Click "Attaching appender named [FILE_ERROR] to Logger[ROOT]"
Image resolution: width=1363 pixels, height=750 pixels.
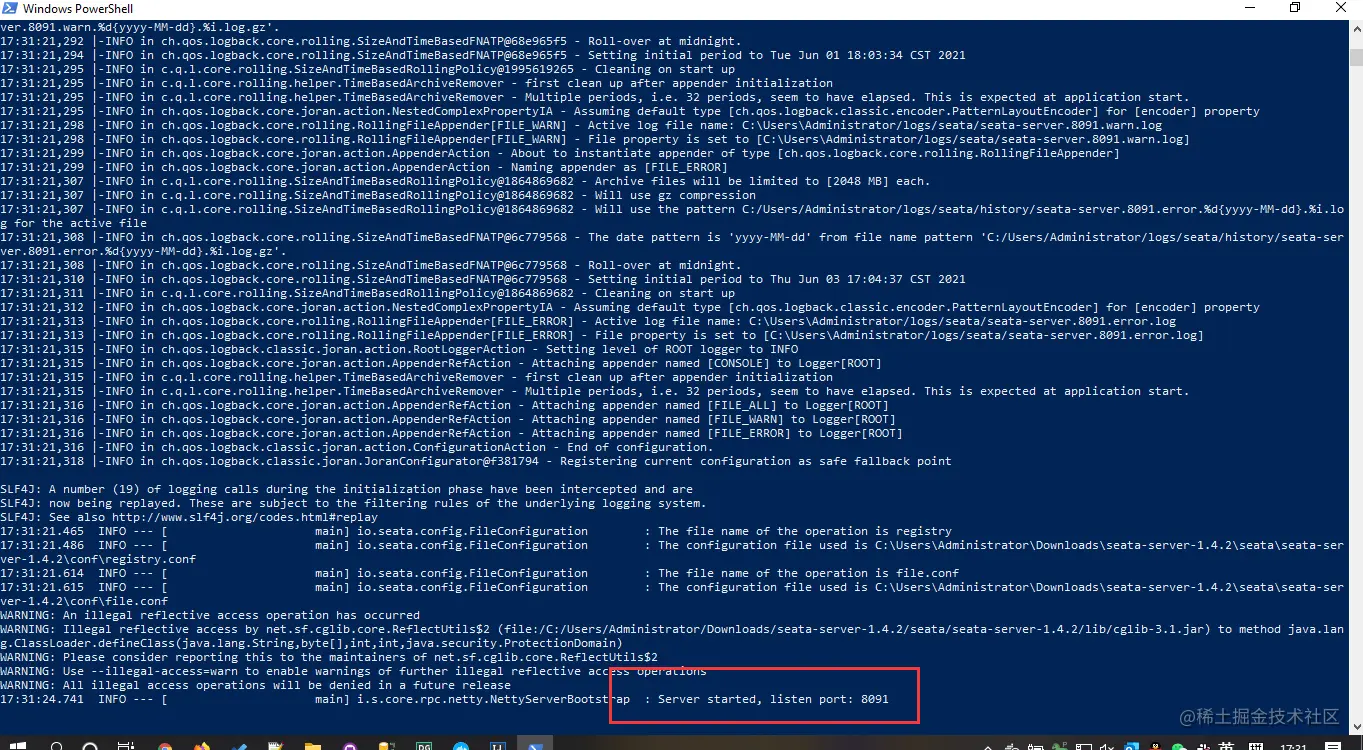click(717, 433)
